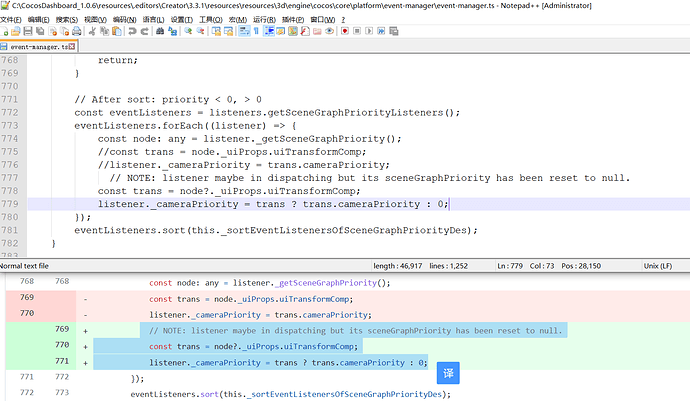The image size is (690, 401).
Task: Click the '// NOTE: listener maybe' line in the diff
Action: 356,331
